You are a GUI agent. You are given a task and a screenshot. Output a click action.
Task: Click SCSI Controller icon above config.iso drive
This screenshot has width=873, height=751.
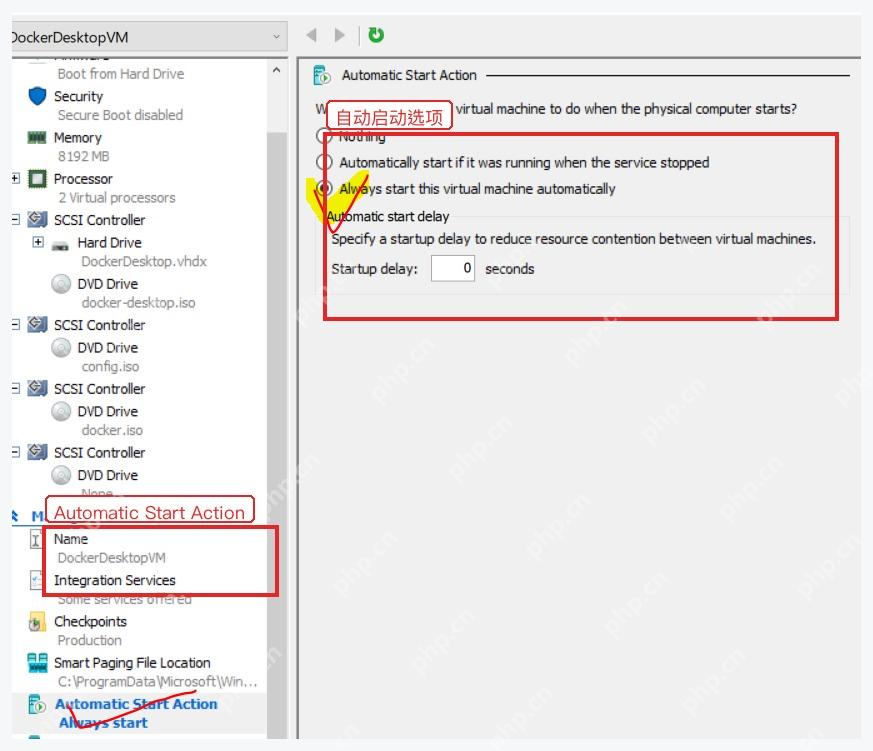click(37, 324)
